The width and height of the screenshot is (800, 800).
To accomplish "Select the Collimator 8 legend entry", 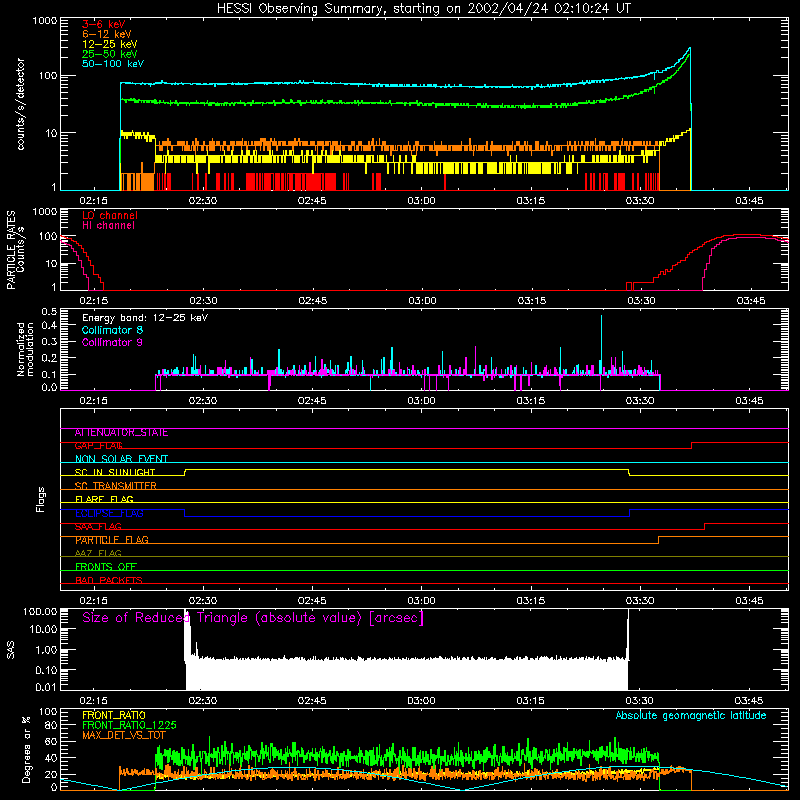I will (x=112, y=330).
